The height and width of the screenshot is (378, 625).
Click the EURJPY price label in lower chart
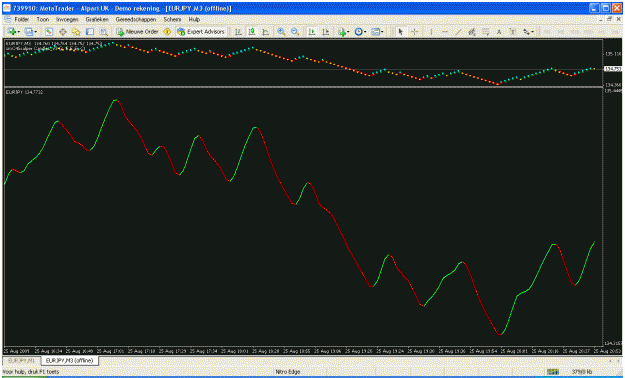[24, 92]
